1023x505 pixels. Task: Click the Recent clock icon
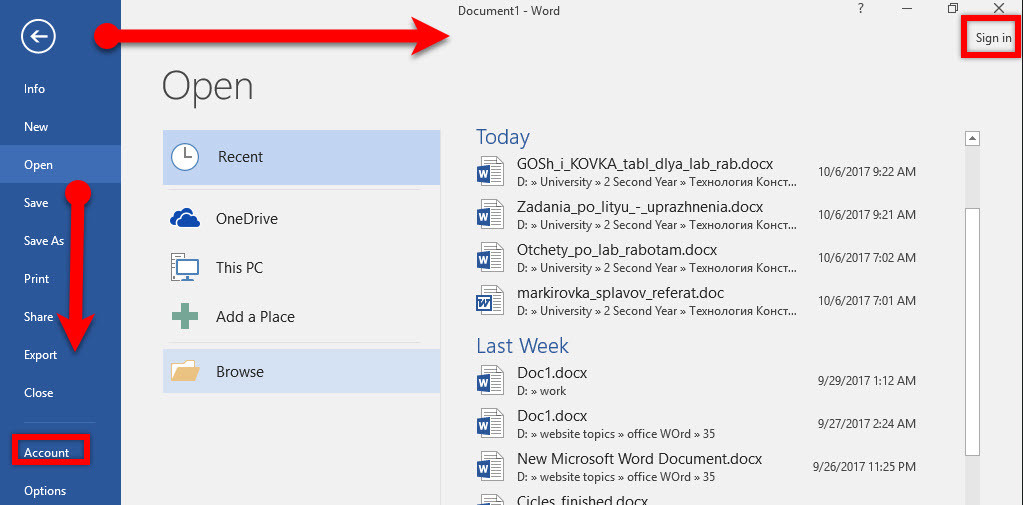pos(185,157)
